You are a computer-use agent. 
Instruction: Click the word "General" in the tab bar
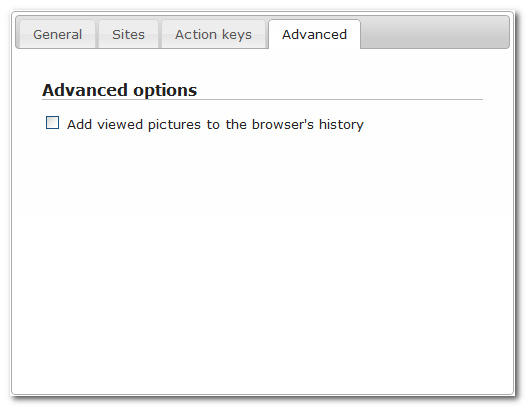coord(57,35)
